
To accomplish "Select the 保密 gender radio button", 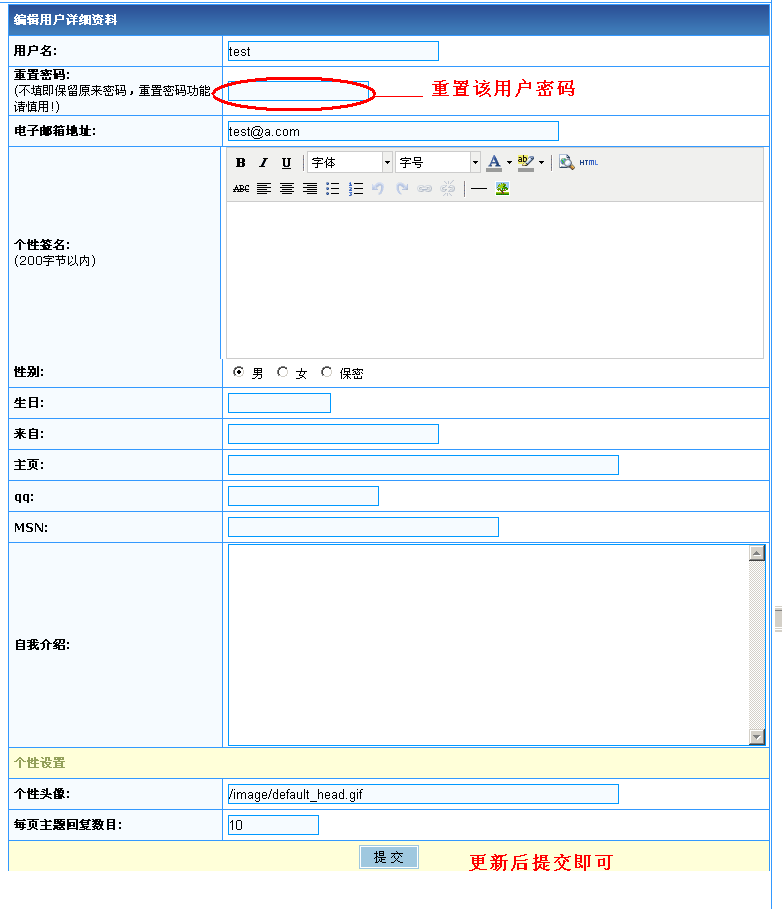I will click(x=326, y=372).
